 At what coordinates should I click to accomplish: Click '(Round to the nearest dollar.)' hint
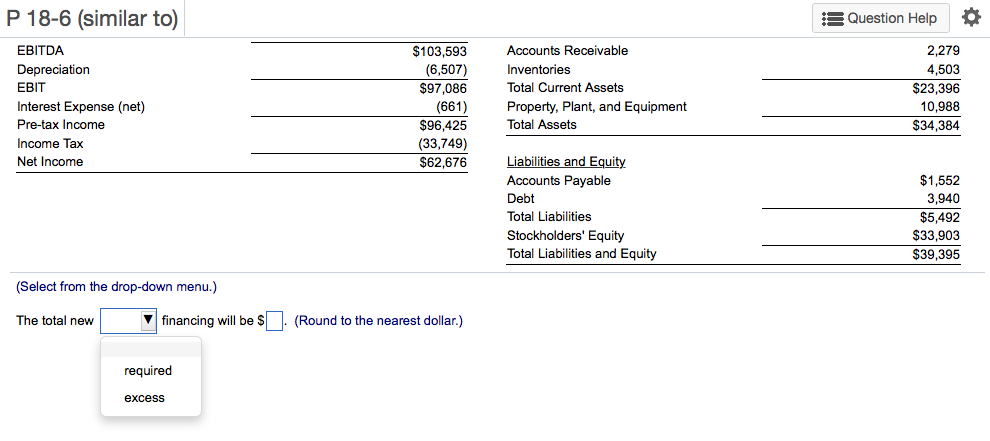click(x=378, y=321)
